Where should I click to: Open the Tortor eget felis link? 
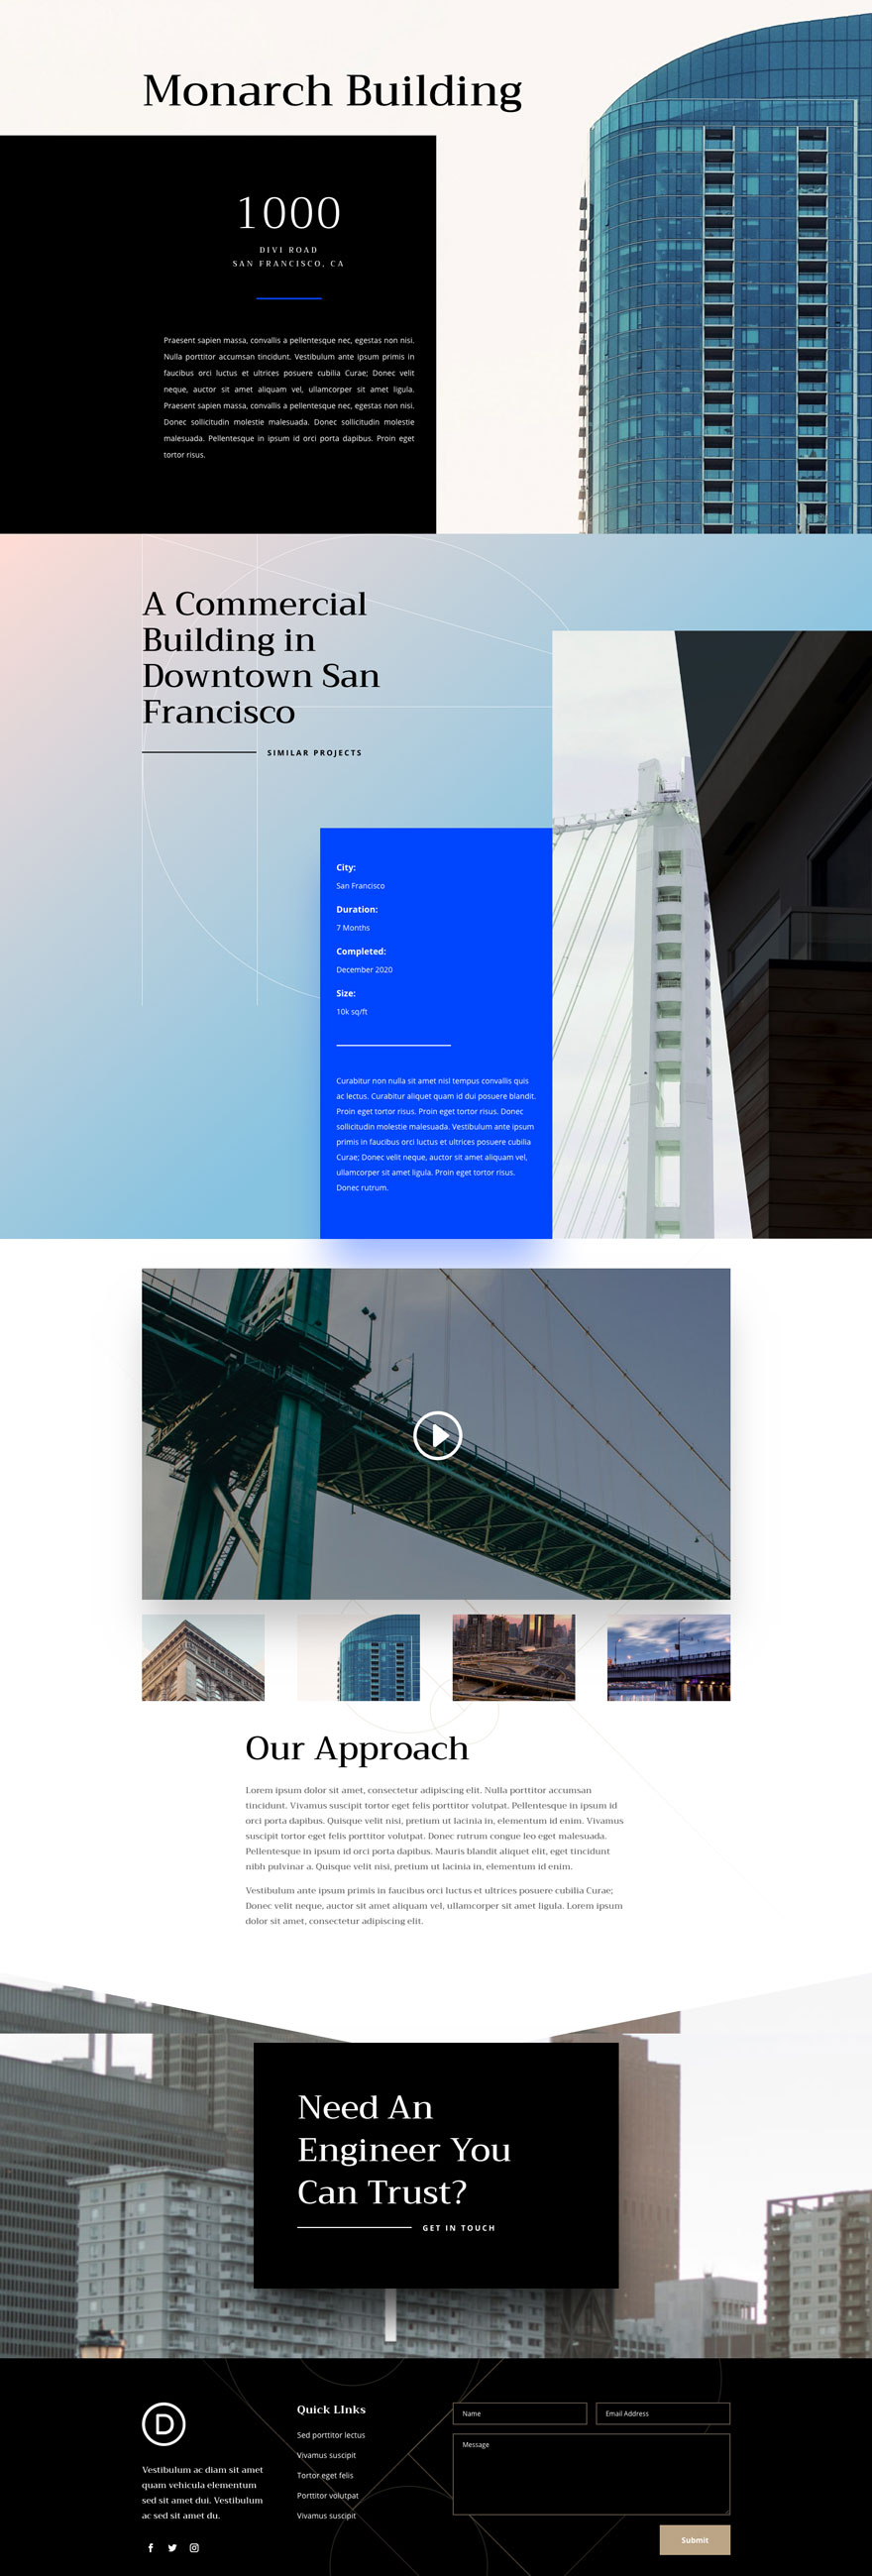pos(325,2475)
